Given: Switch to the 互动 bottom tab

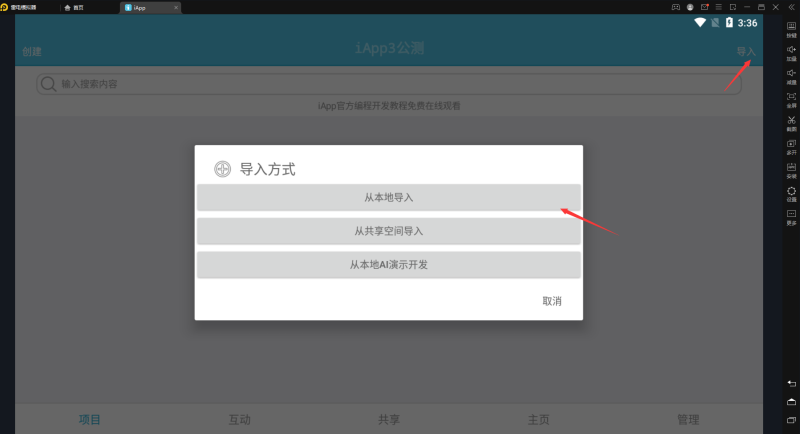Looking at the screenshot, I should tap(239, 419).
